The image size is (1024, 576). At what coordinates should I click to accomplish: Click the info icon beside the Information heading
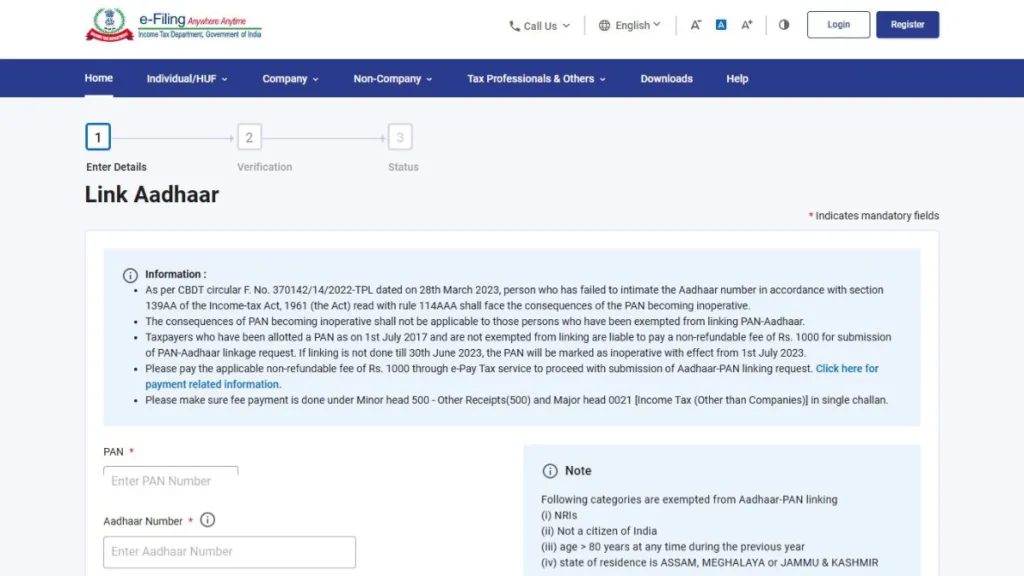[130, 275]
